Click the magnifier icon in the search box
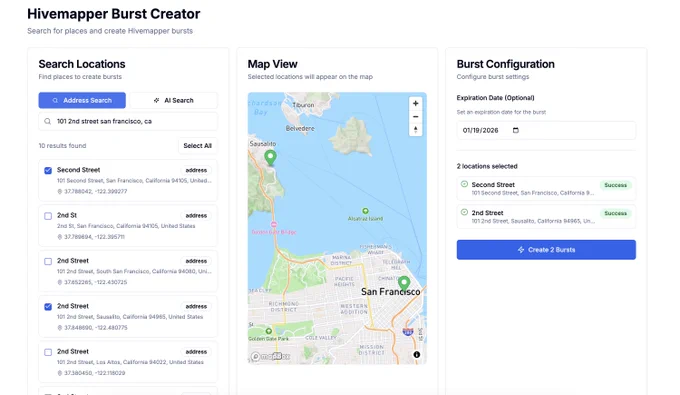The width and height of the screenshot is (680, 395). click(x=48, y=121)
